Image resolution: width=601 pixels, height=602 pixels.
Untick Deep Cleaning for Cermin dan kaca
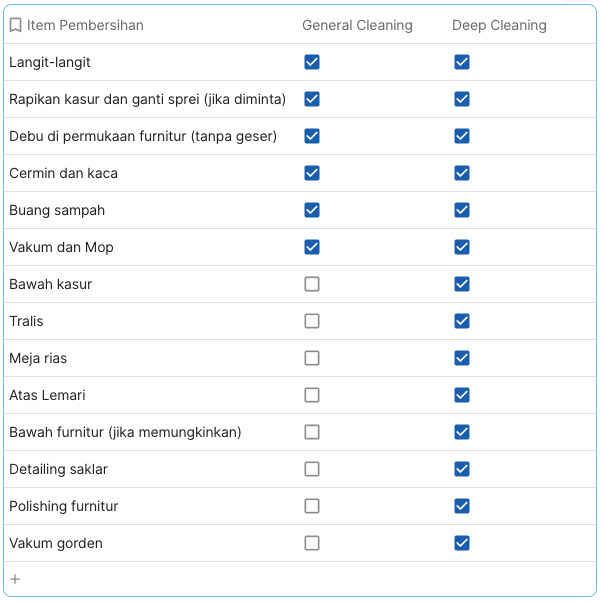tap(462, 173)
